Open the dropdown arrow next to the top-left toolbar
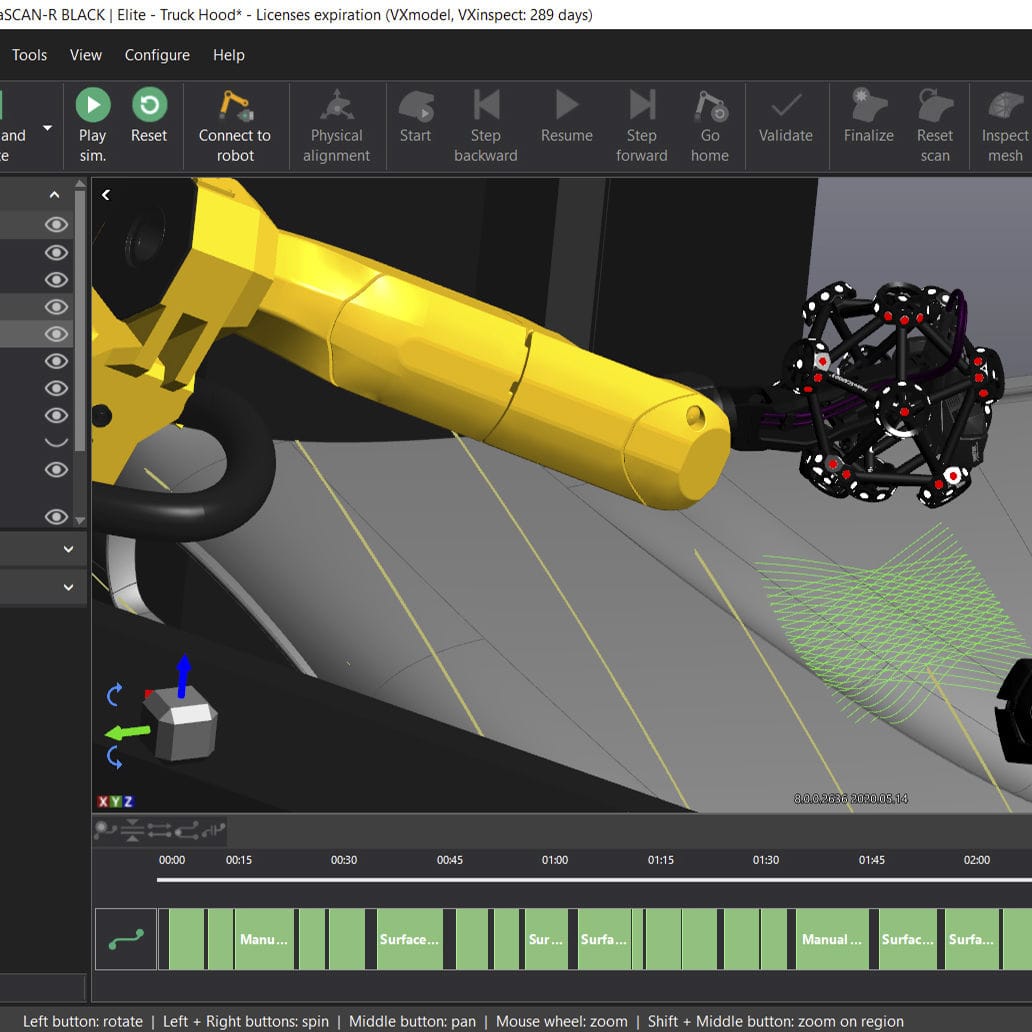This screenshot has height=1032, width=1032. (x=46, y=126)
